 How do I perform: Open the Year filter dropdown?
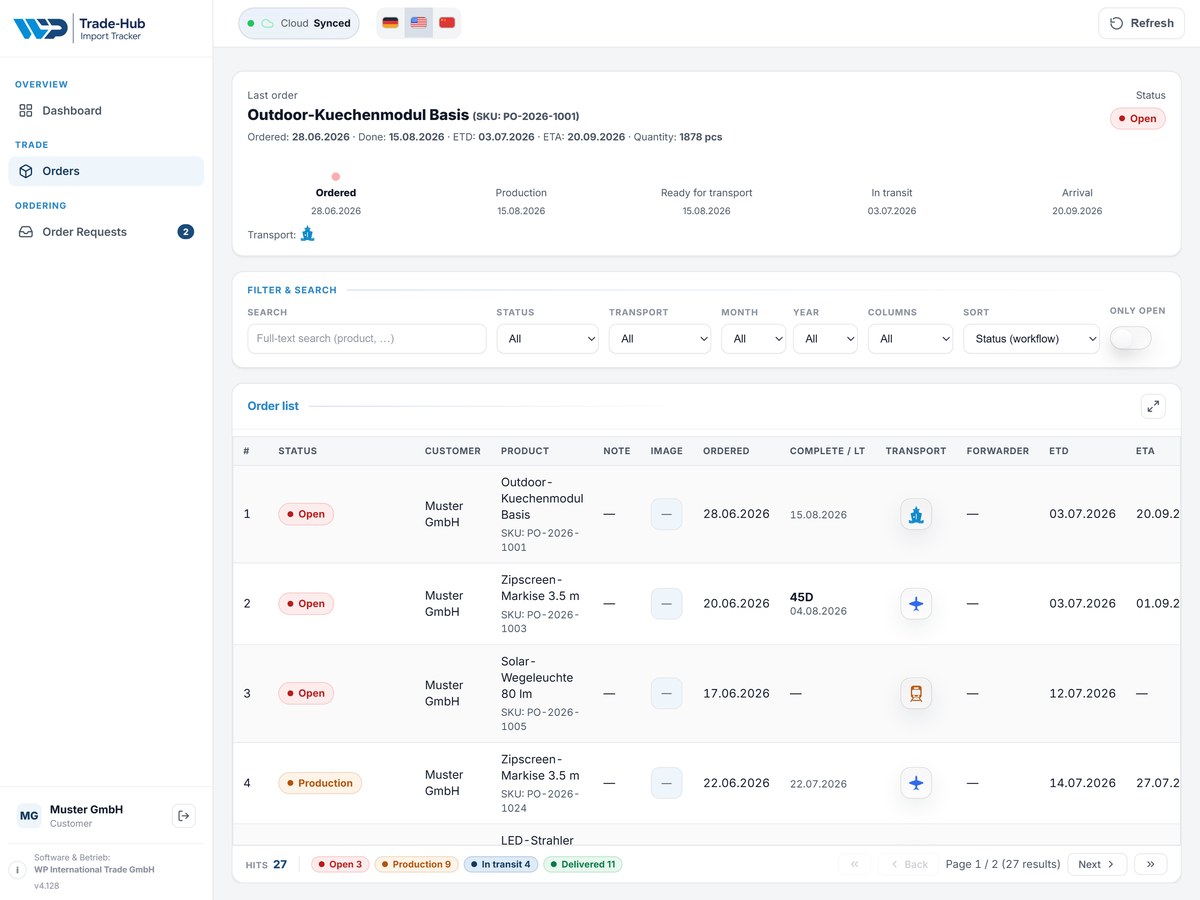(x=825, y=339)
